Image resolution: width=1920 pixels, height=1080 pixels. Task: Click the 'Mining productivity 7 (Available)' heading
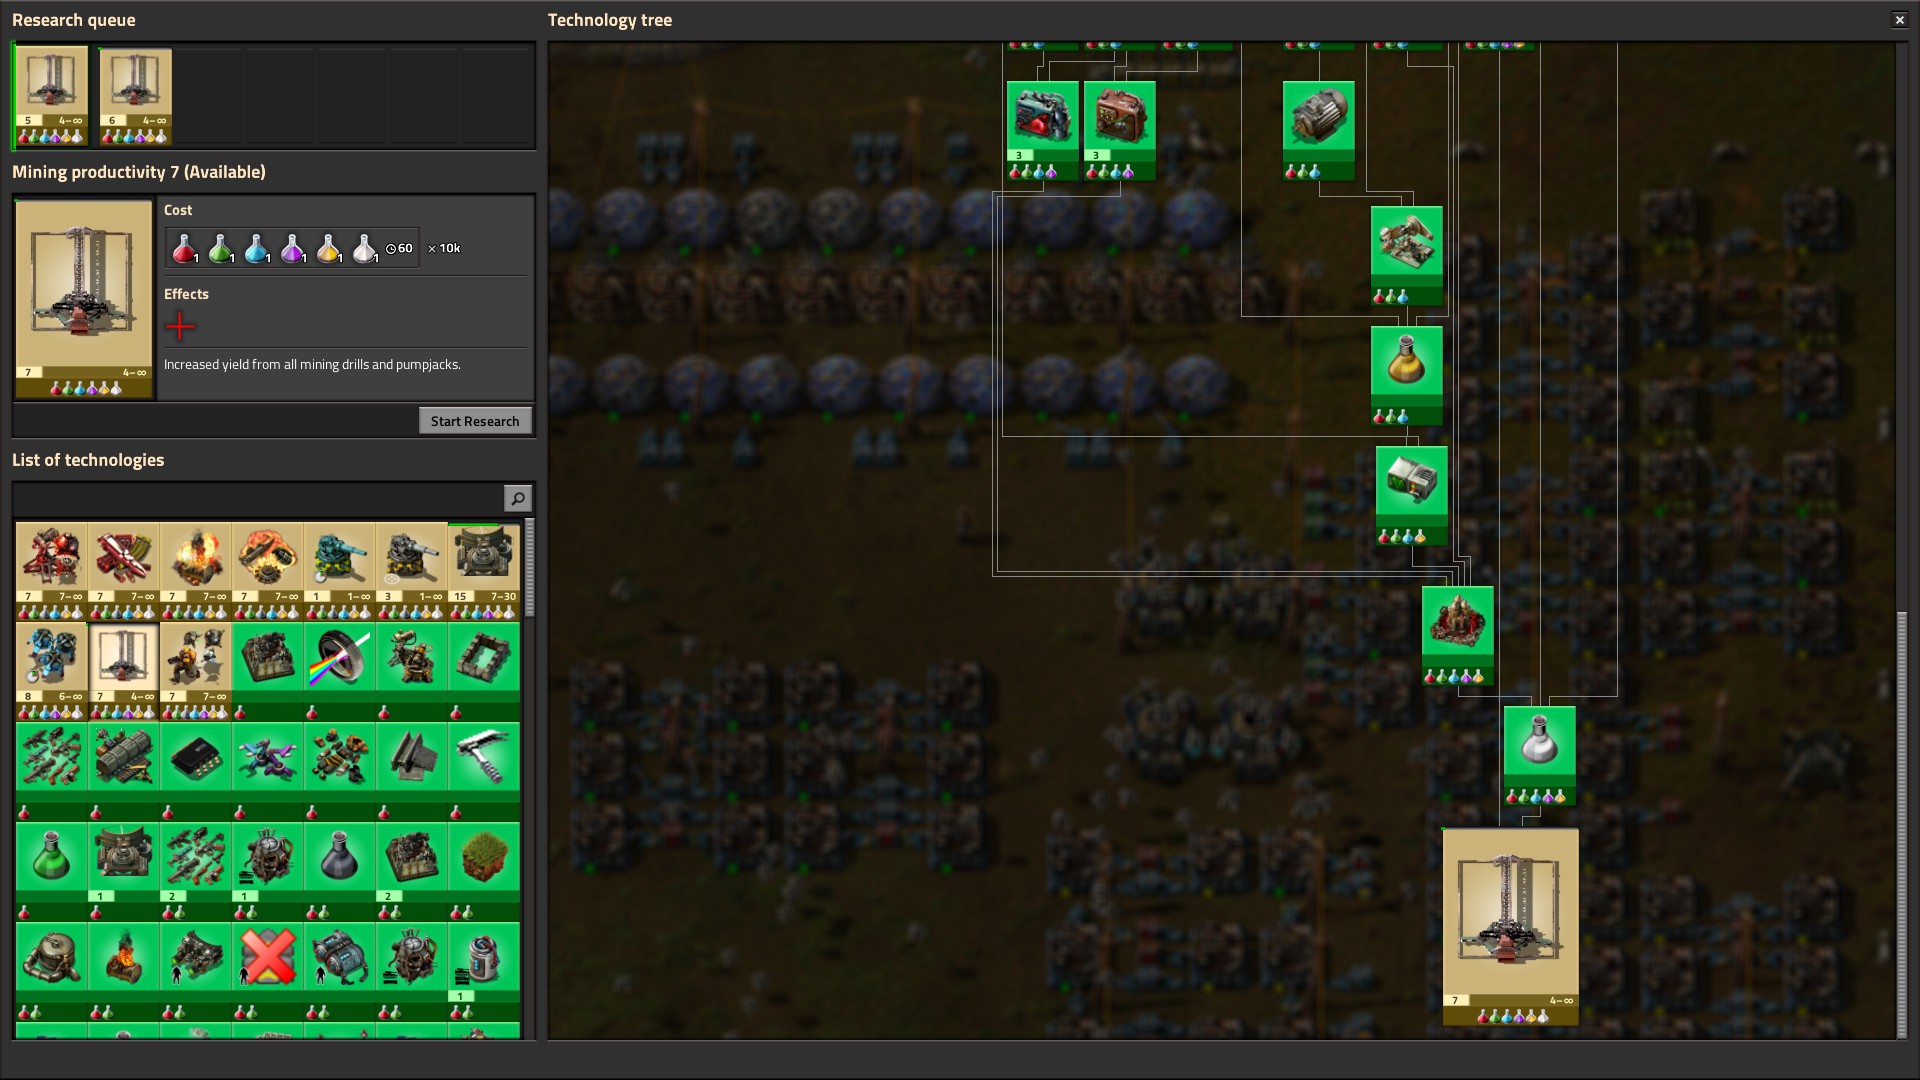click(x=139, y=172)
